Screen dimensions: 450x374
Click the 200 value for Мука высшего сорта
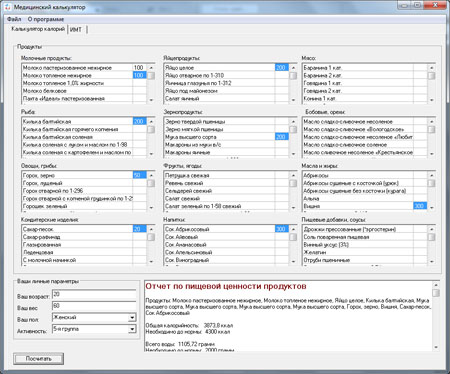(x=282, y=137)
